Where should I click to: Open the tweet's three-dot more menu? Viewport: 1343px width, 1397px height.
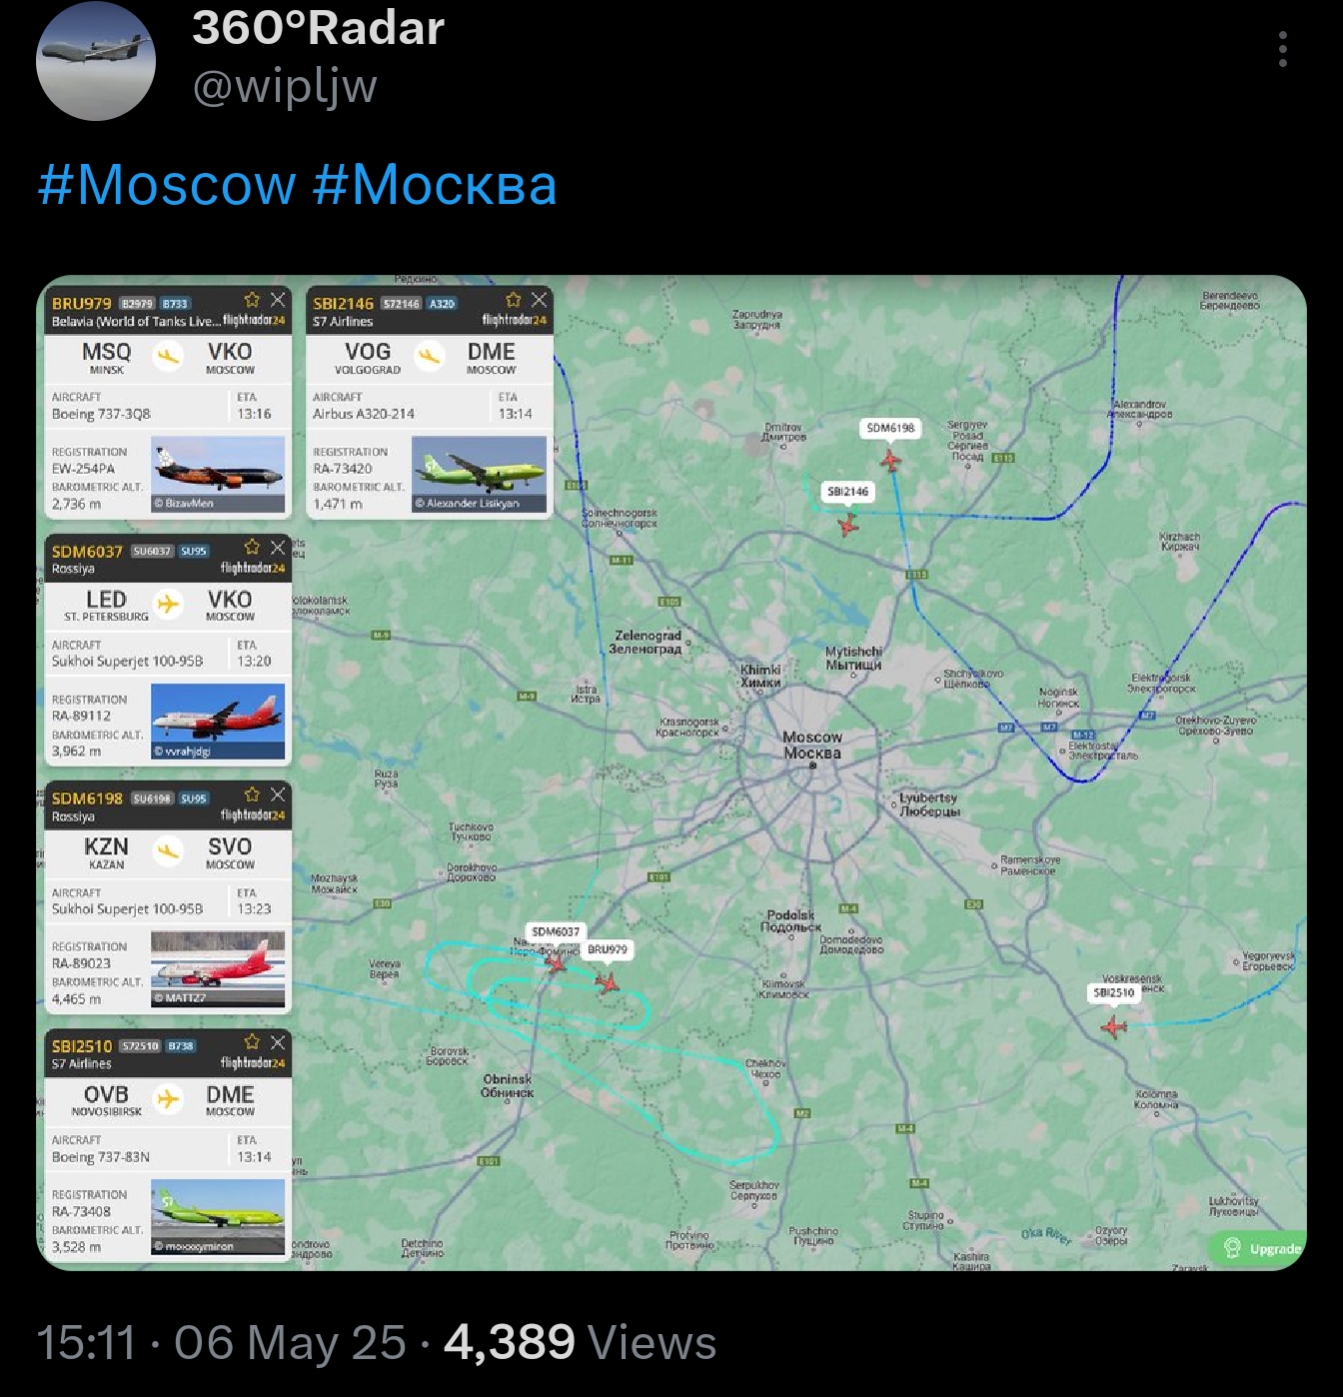point(1282,49)
